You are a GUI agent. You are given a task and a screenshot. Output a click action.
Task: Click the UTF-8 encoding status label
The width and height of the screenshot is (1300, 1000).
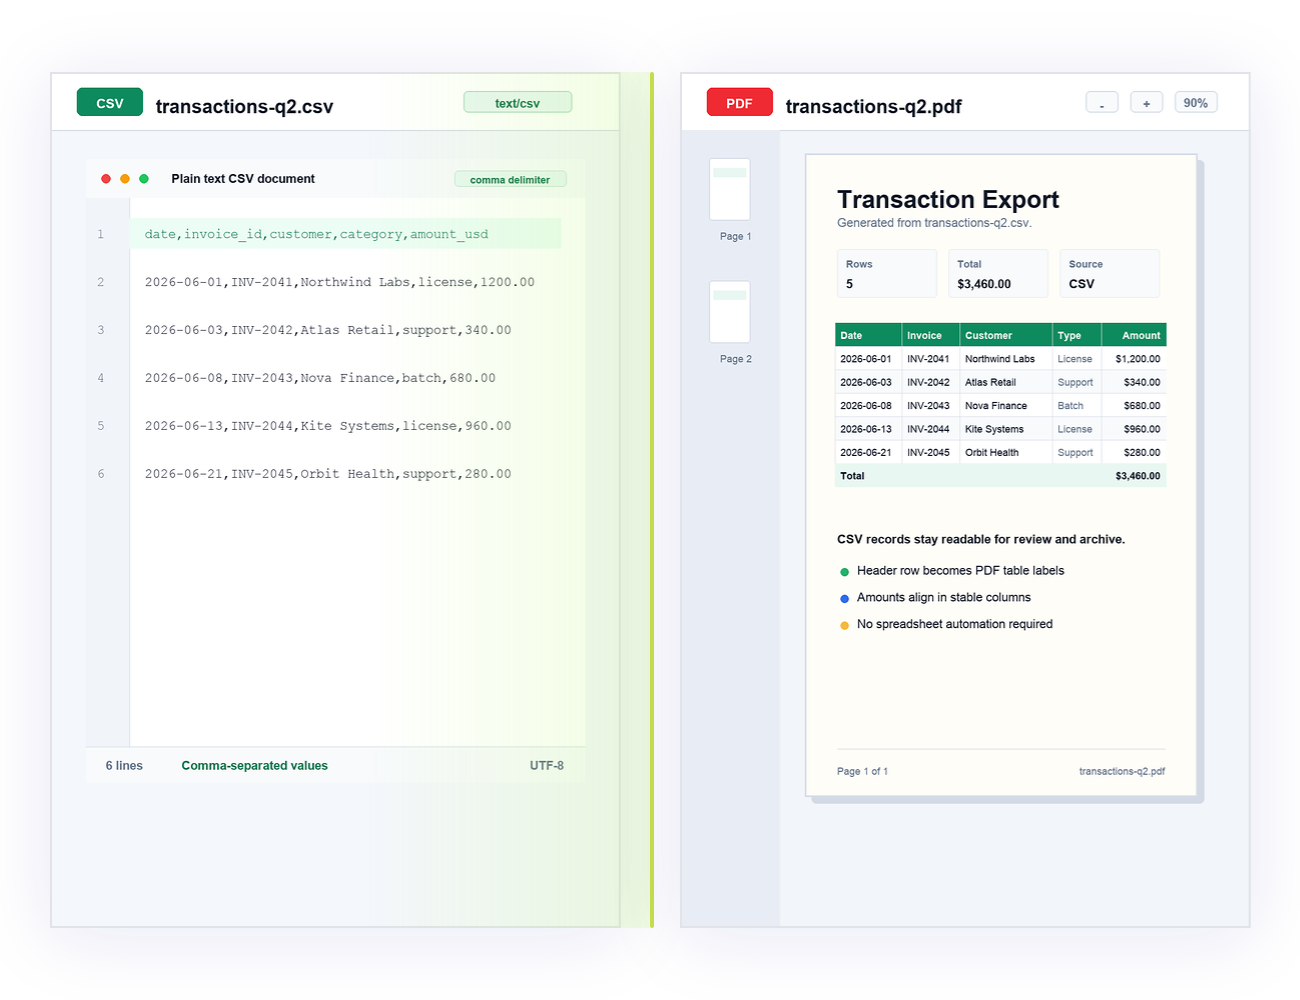point(547,766)
